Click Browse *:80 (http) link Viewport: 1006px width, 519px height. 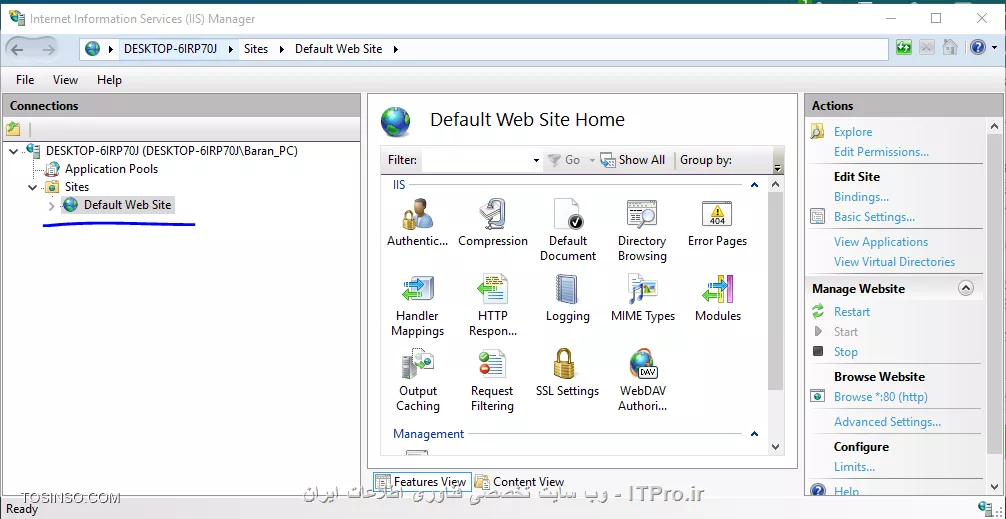click(880, 397)
